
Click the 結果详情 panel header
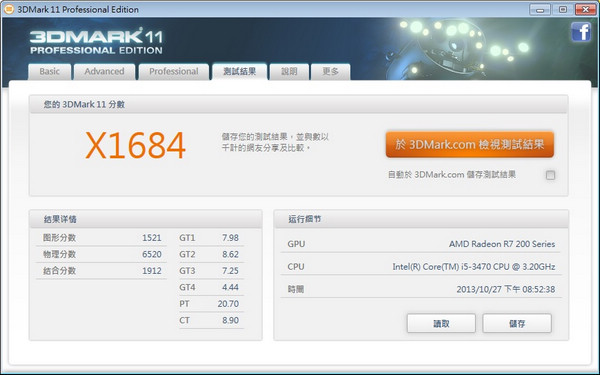click(x=145, y=219)
